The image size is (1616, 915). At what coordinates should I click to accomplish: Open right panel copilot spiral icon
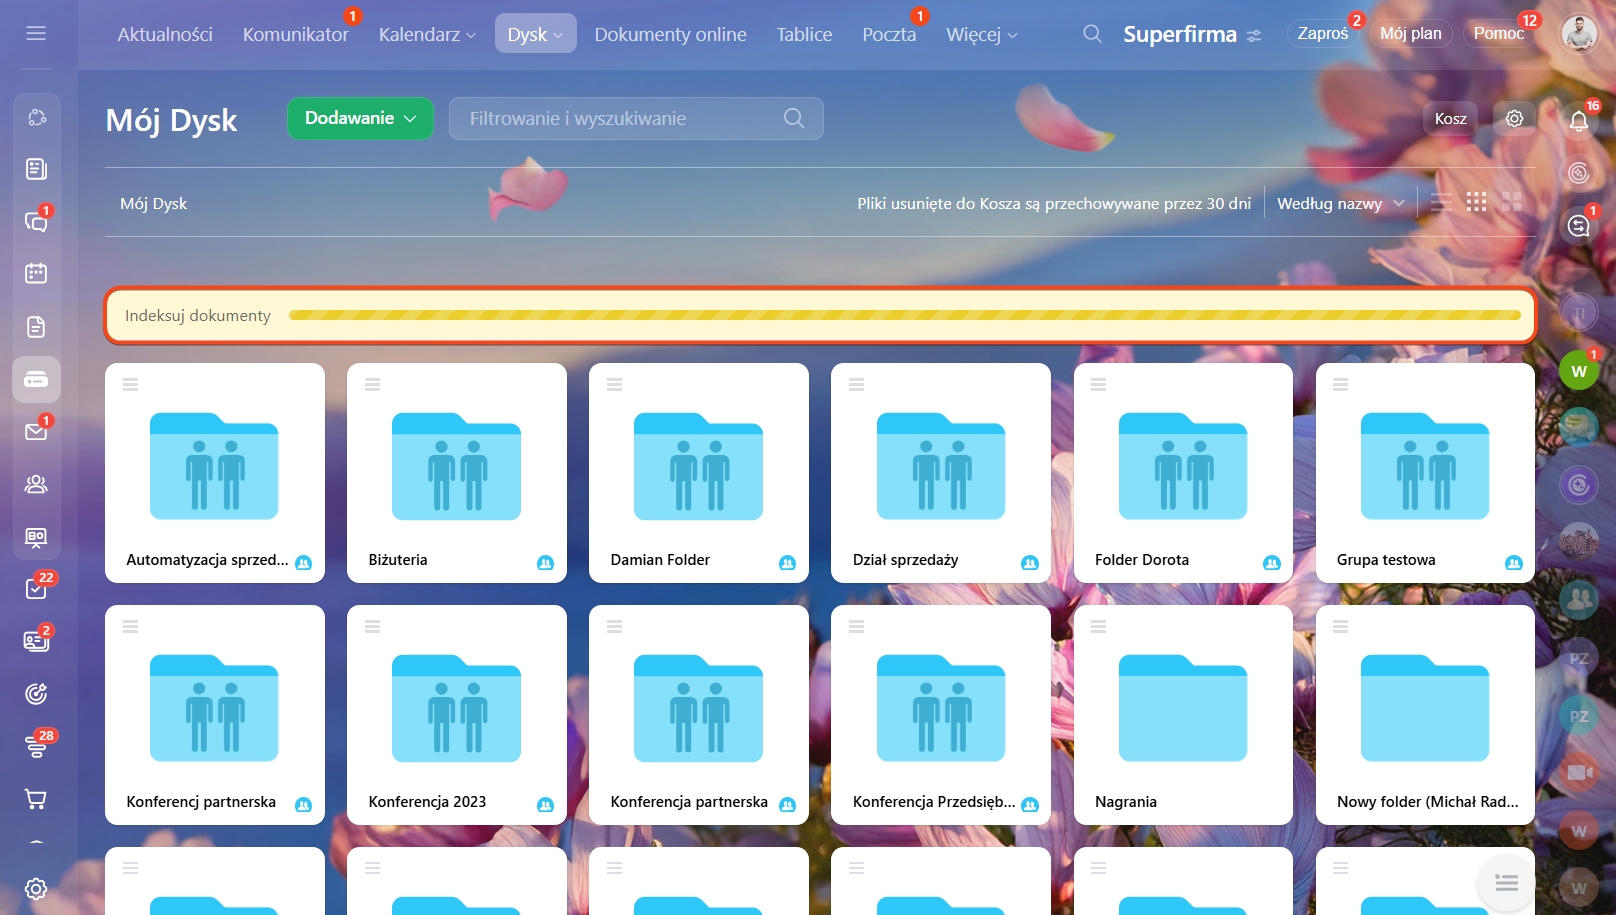pyautogui.click(x=1579, y=173)
